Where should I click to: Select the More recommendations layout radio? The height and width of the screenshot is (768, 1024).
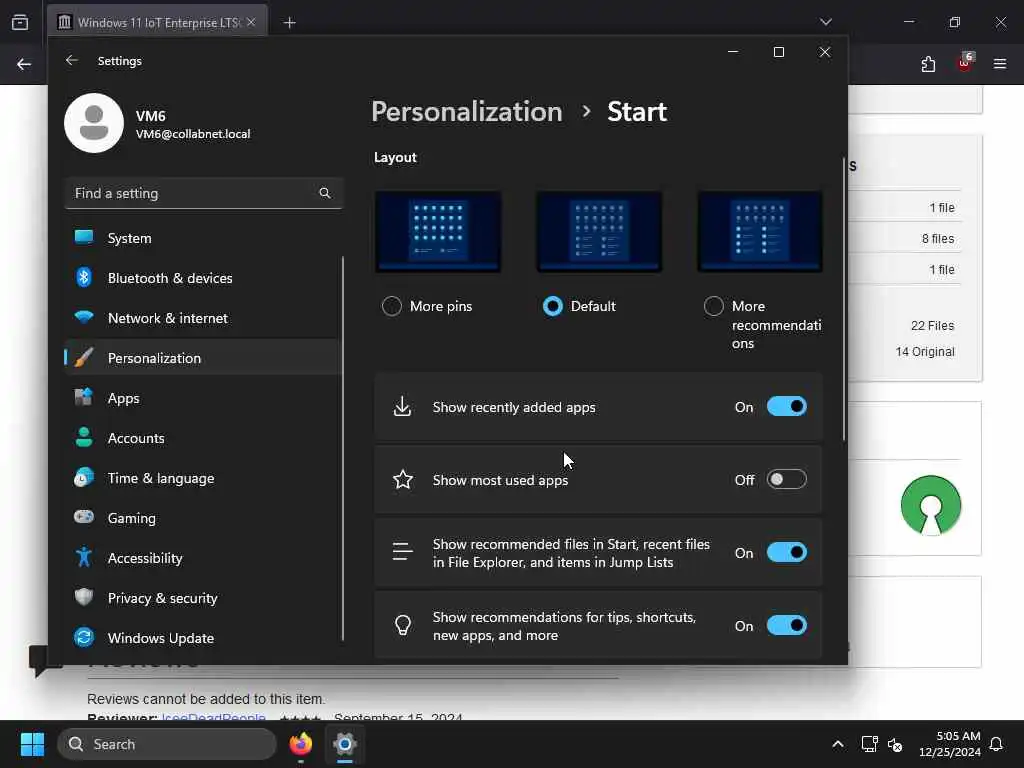[714, 306]
